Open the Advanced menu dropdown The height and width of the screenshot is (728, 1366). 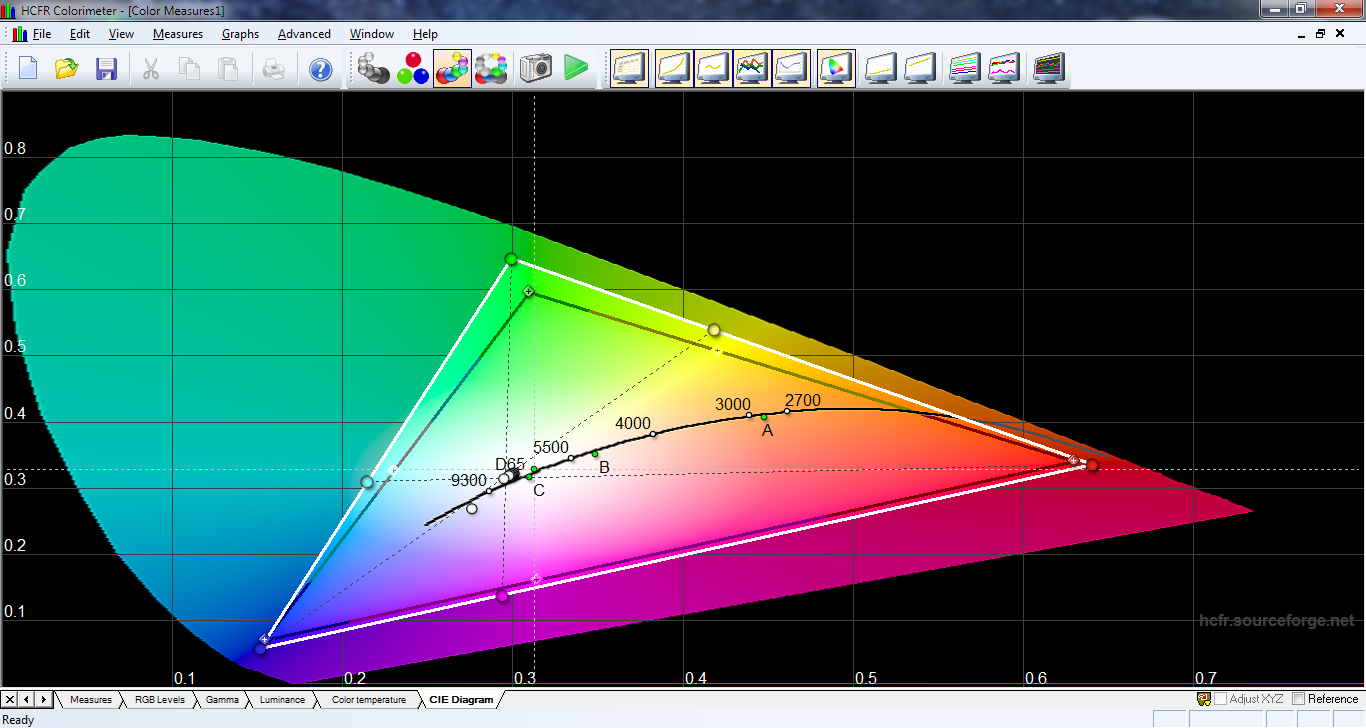pos(304,34)
